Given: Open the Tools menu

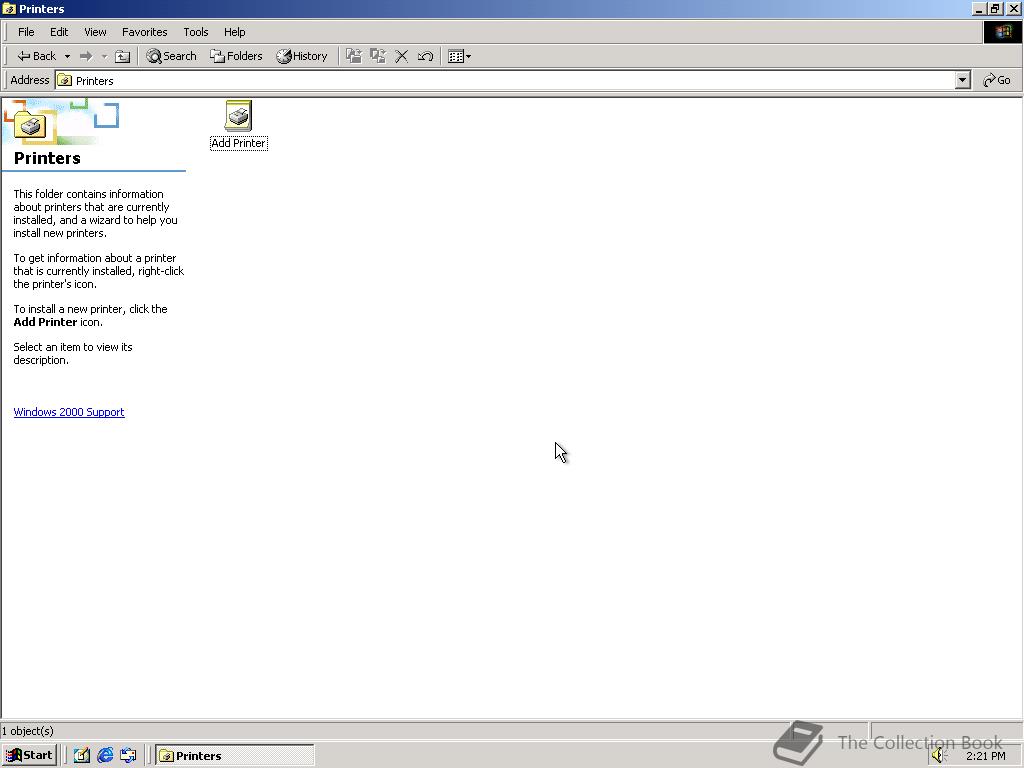Looking at the screenshot, I should [x=195, y=32].
